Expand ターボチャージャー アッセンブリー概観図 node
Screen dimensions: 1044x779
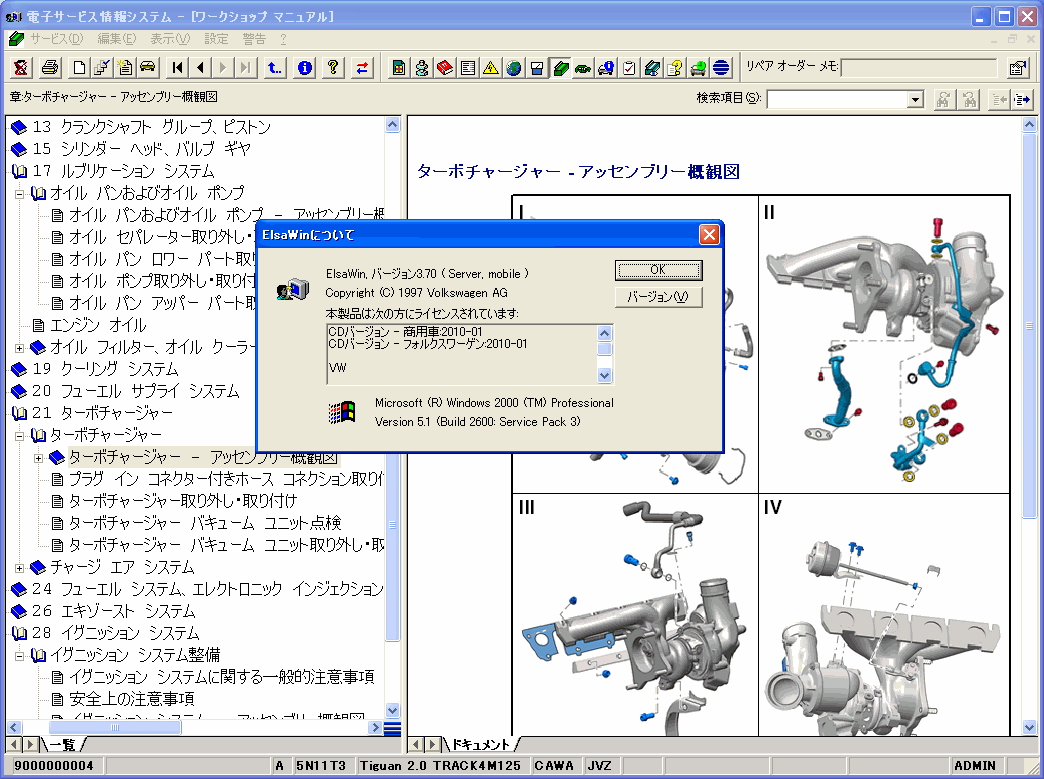38,458
